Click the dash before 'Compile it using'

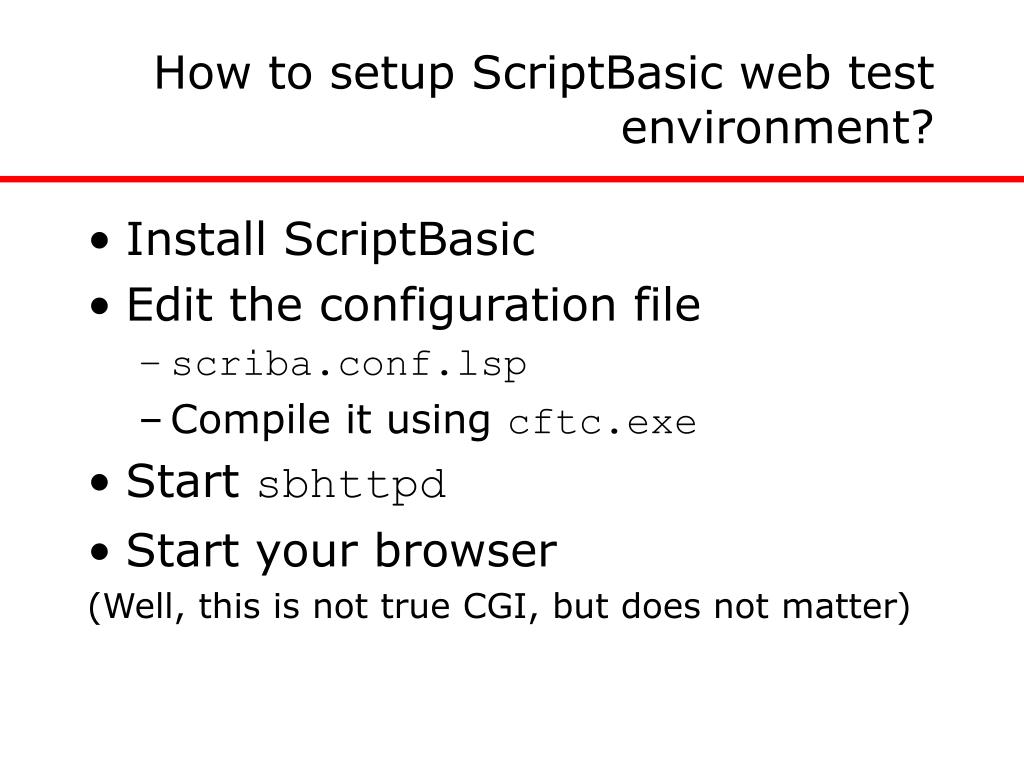point(150,421)
